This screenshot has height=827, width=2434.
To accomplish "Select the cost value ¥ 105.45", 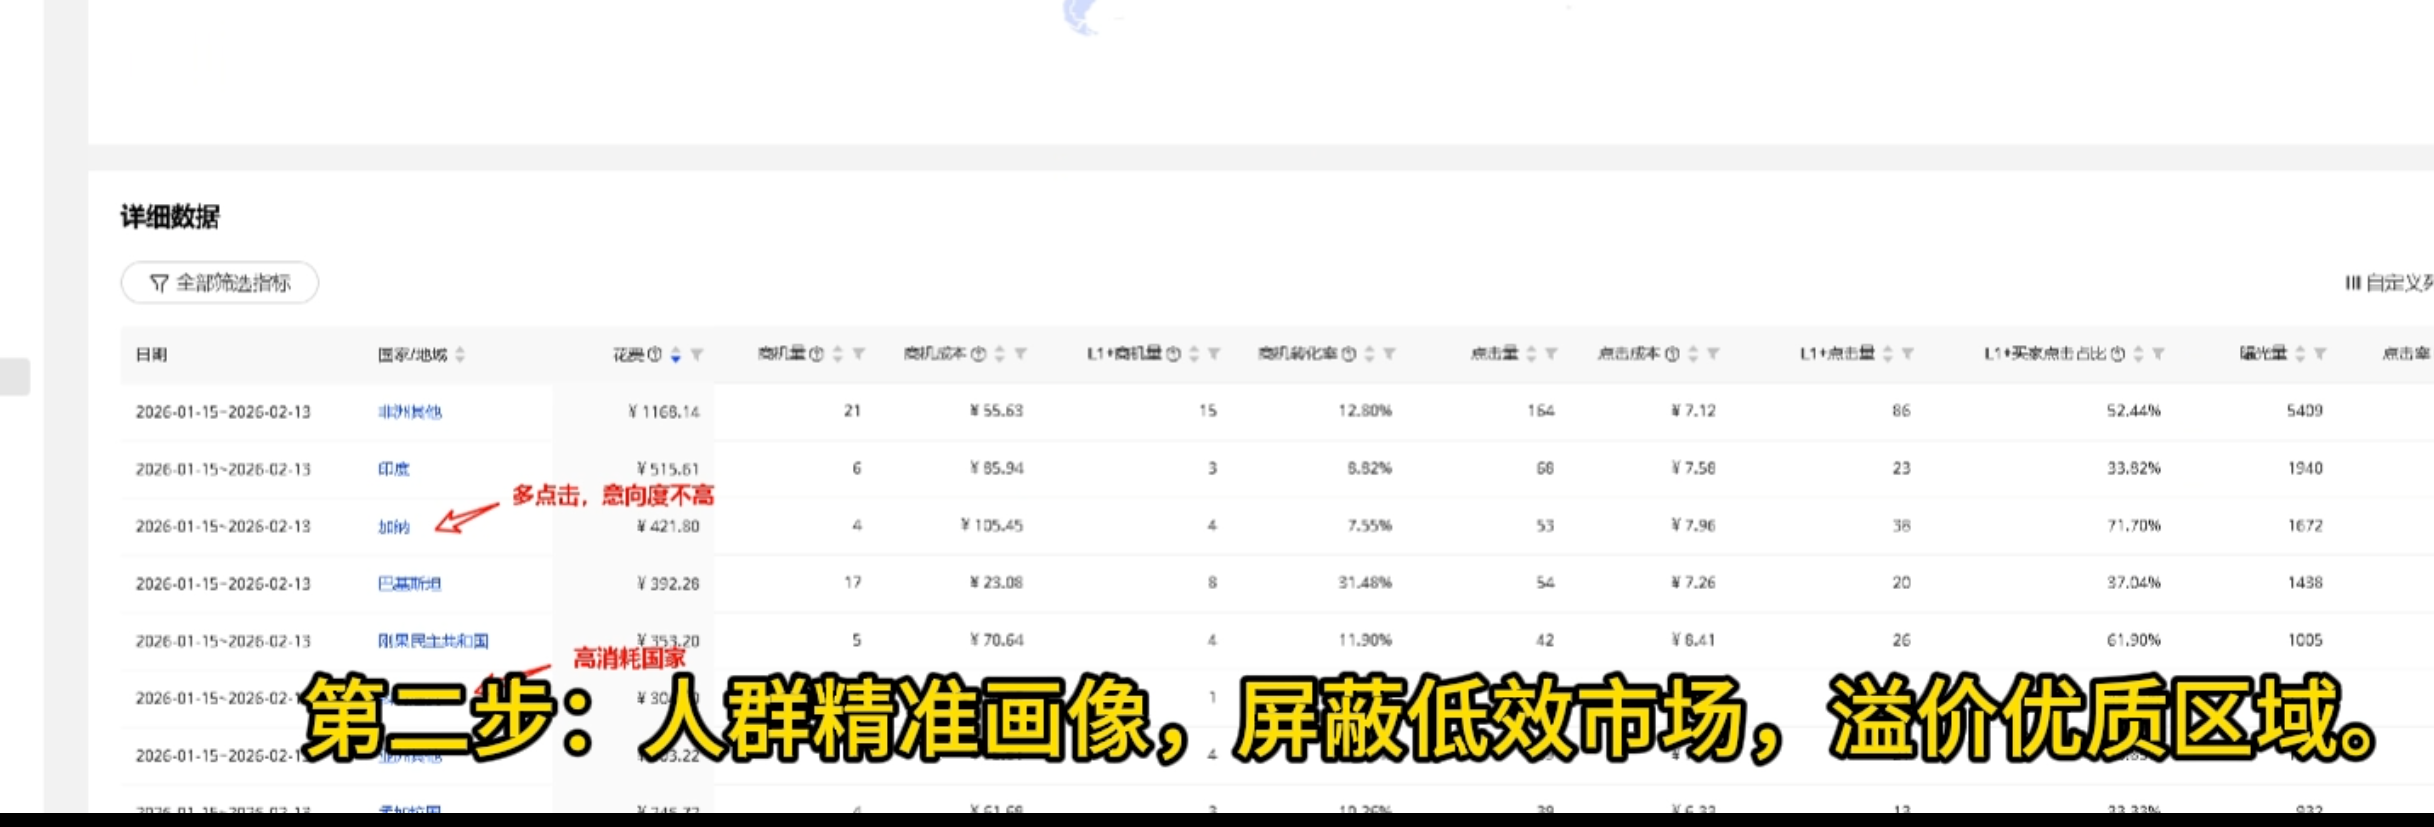I will point(992,526).
